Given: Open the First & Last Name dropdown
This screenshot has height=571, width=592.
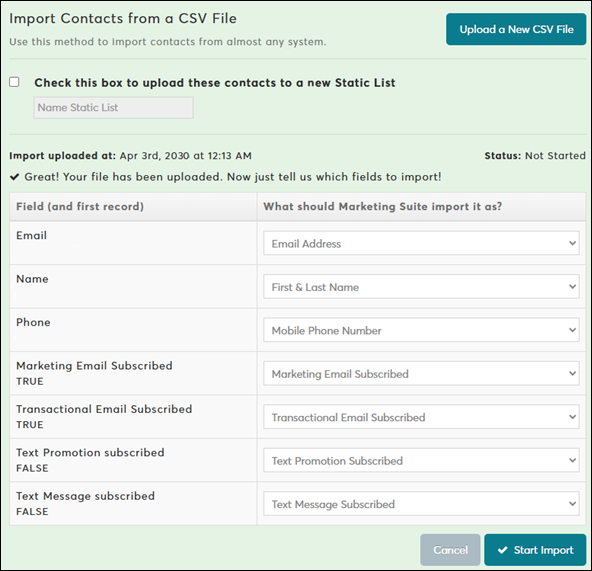Looking at the screenshot, I should click(x=421, y=287).
